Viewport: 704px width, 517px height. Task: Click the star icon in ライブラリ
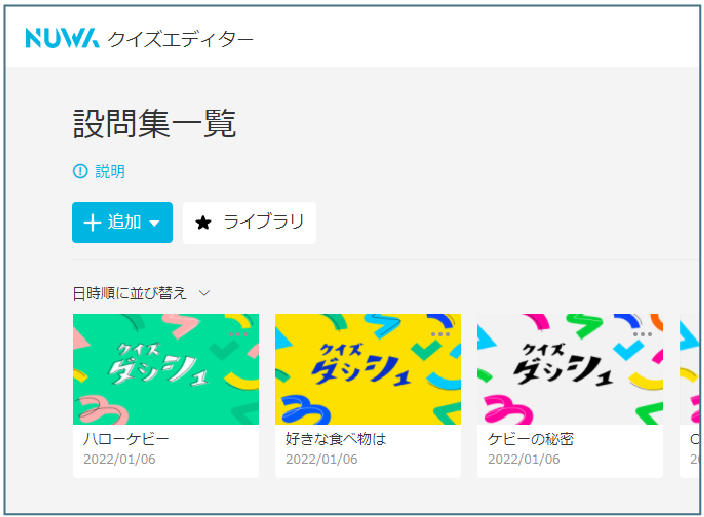[x=203, y=223]
